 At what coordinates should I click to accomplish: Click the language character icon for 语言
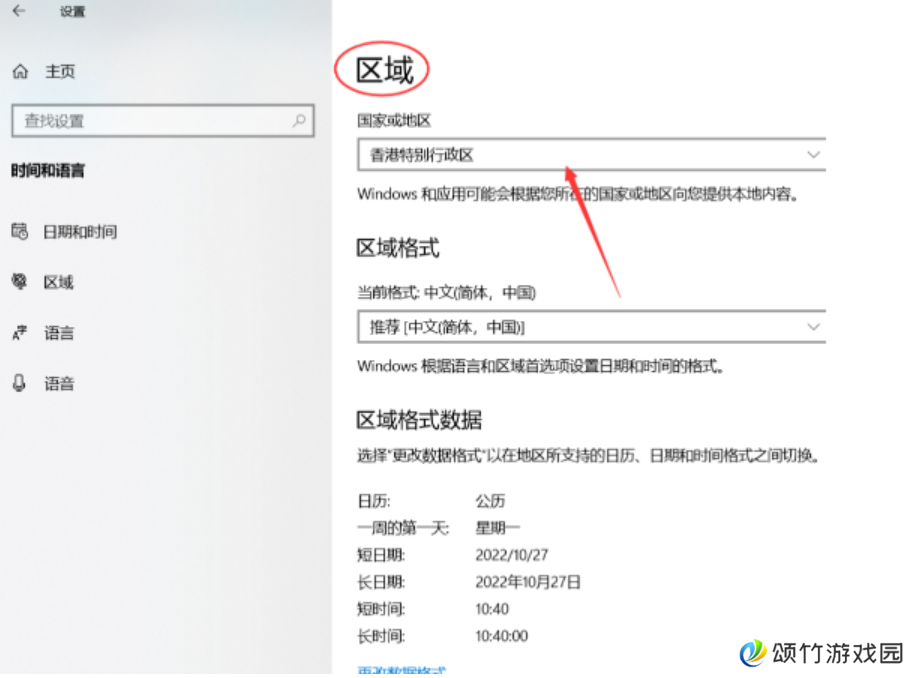19,333
